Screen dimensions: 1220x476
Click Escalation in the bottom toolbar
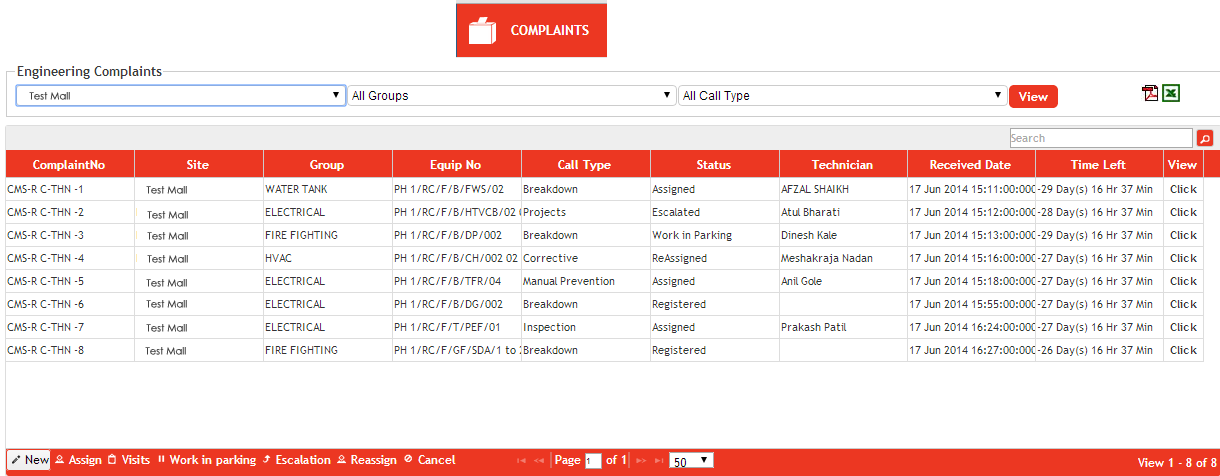click(x=296, y=460)
